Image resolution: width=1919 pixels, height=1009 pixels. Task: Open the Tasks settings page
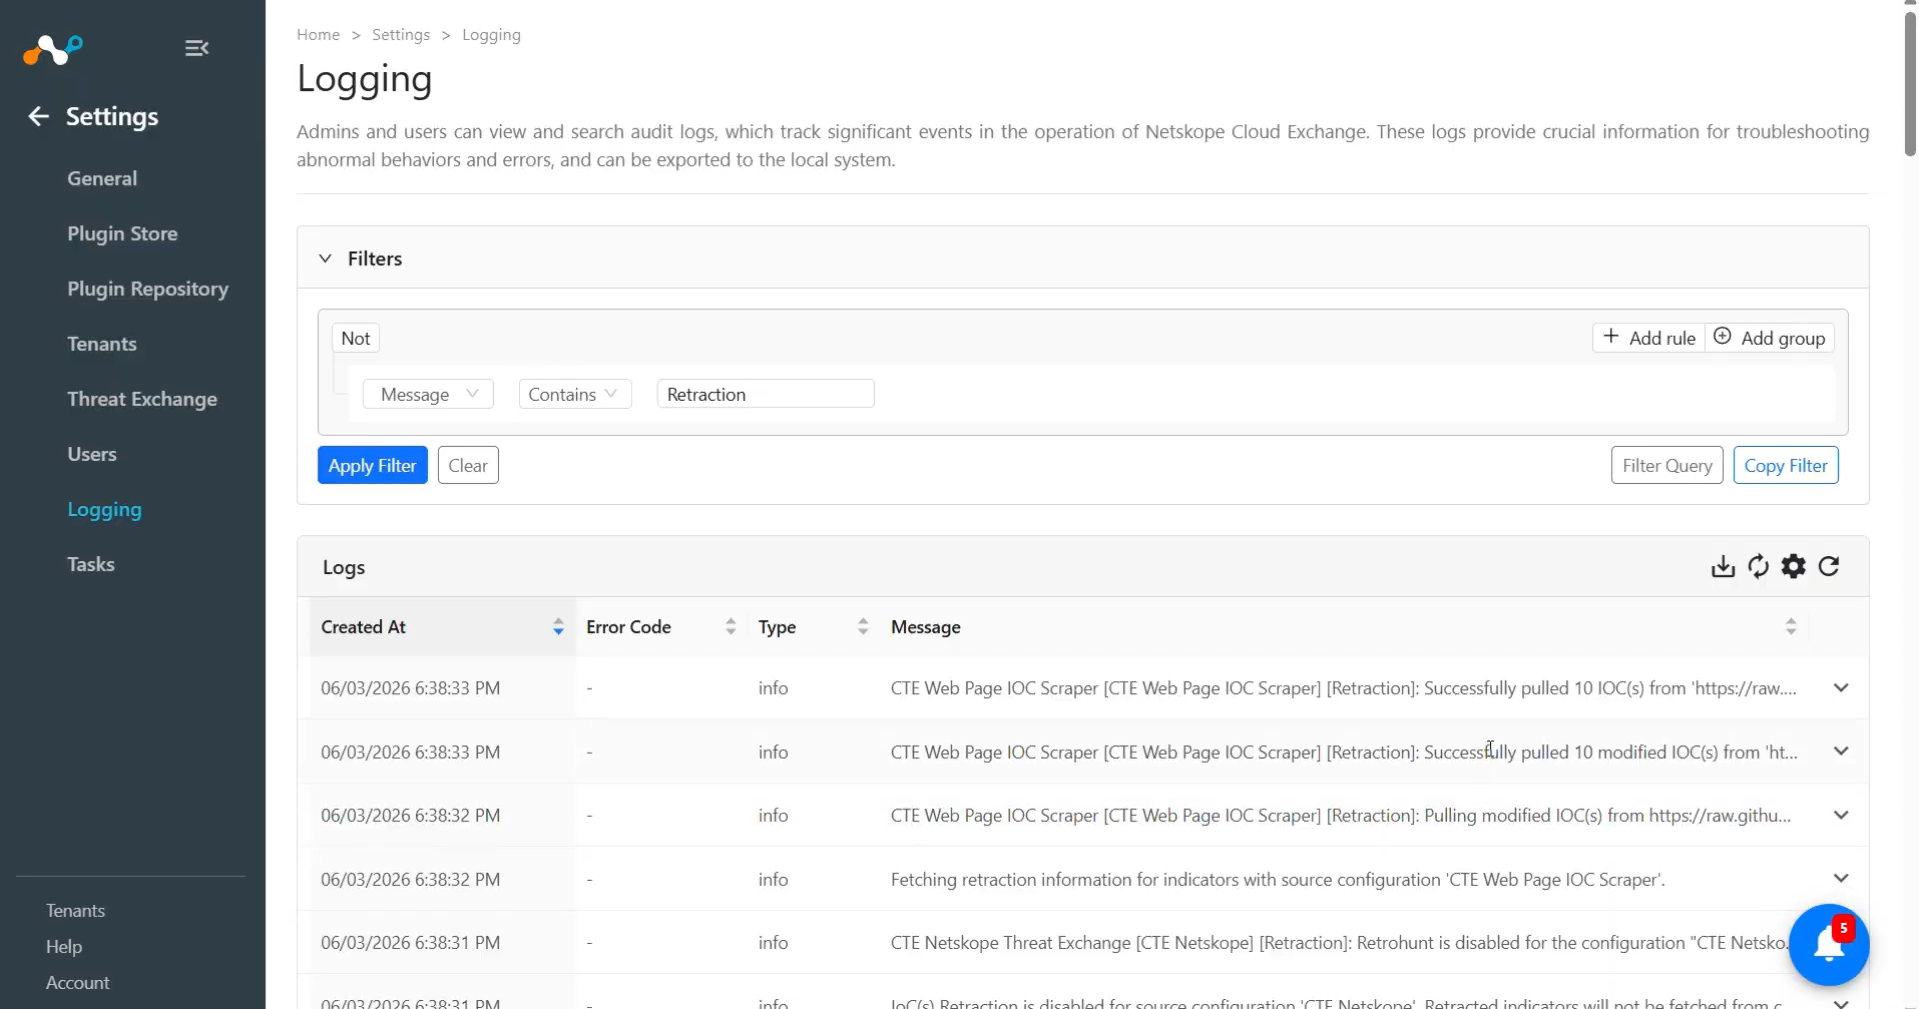pyautogui.click(x=91, y=564)
